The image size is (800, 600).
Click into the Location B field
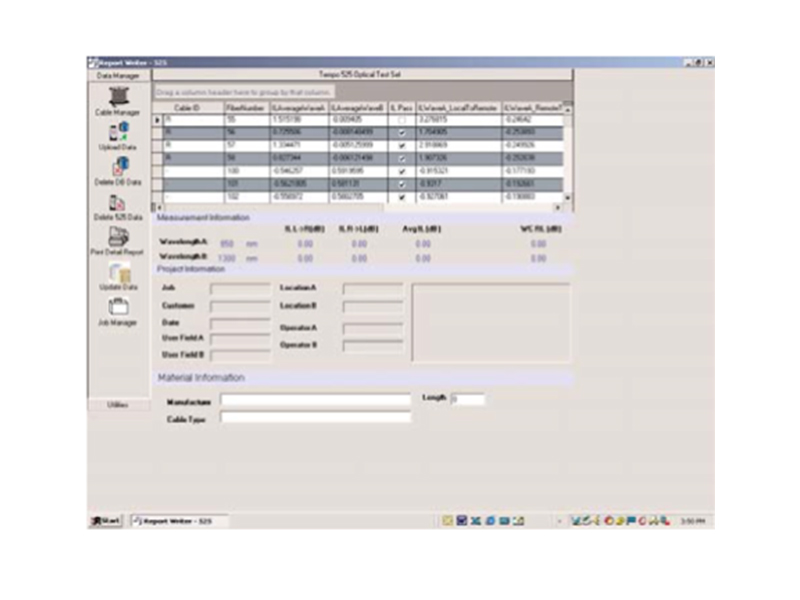pos(373,306)
